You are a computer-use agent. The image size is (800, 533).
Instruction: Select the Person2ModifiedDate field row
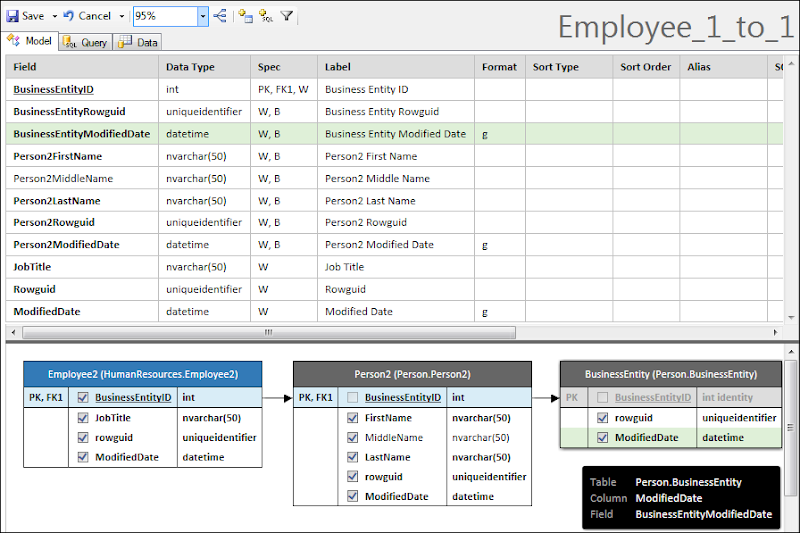tap(394, 245)
